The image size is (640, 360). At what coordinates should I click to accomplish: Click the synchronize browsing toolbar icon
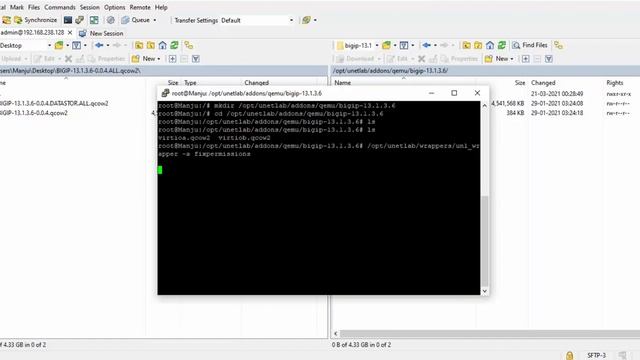pos(94,20)
